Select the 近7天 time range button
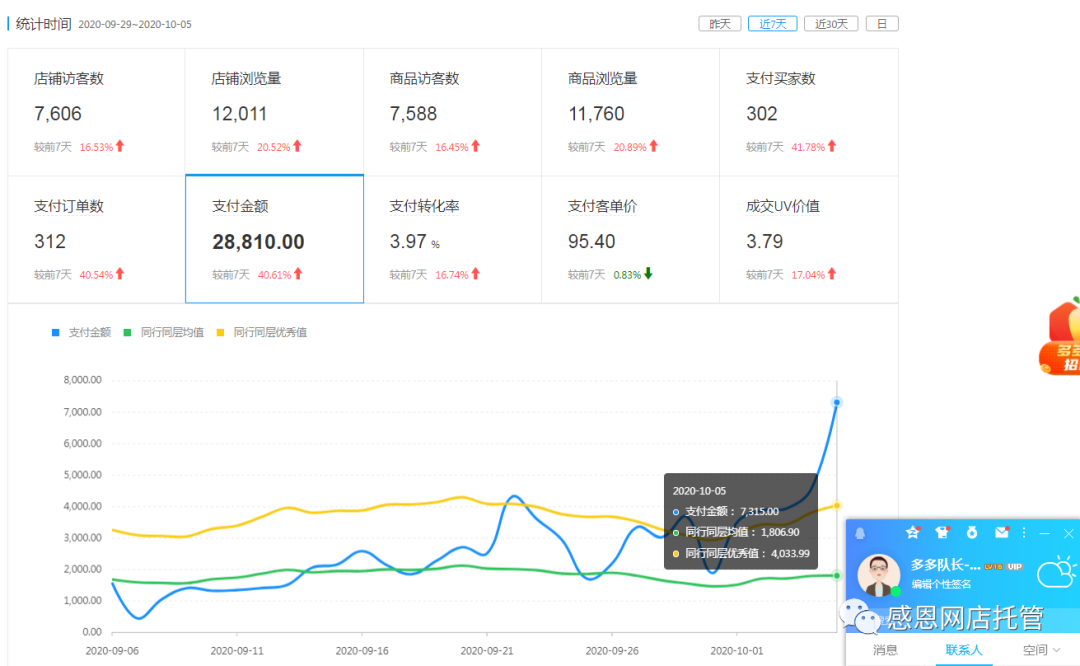This screenshot has height=666, width=1080. 772,24
